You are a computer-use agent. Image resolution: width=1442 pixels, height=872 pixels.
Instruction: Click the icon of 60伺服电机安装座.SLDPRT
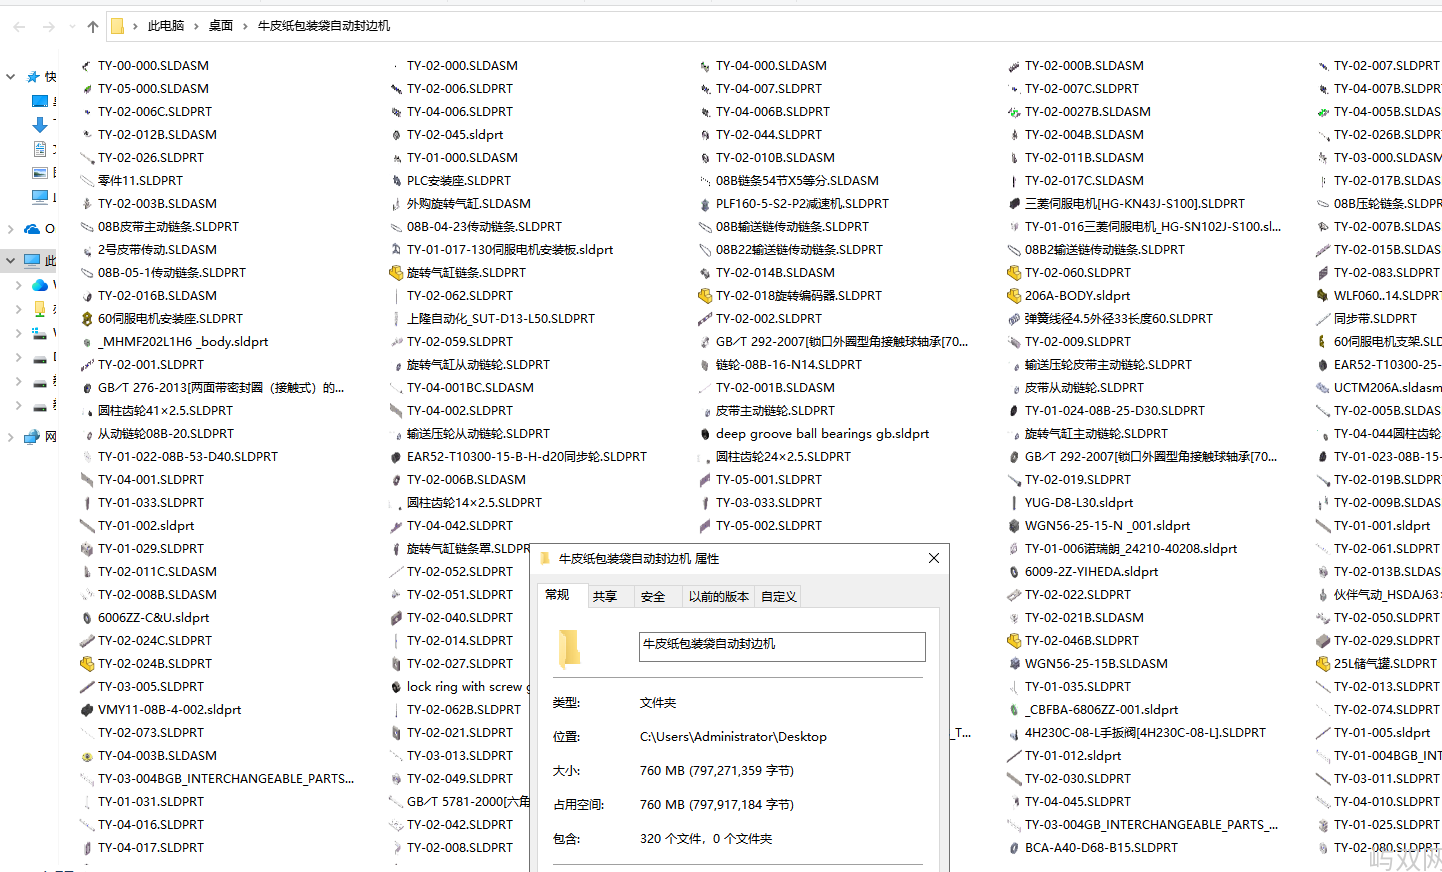tap(87, 319)
